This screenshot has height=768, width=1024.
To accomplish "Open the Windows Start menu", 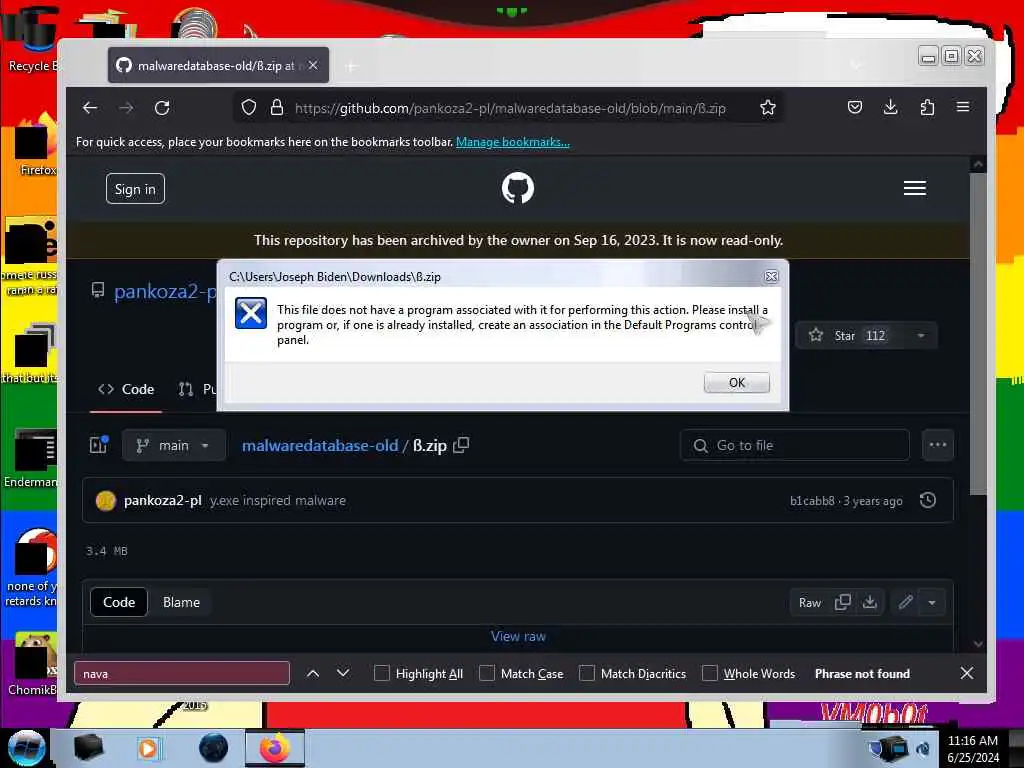I will 27,748.
